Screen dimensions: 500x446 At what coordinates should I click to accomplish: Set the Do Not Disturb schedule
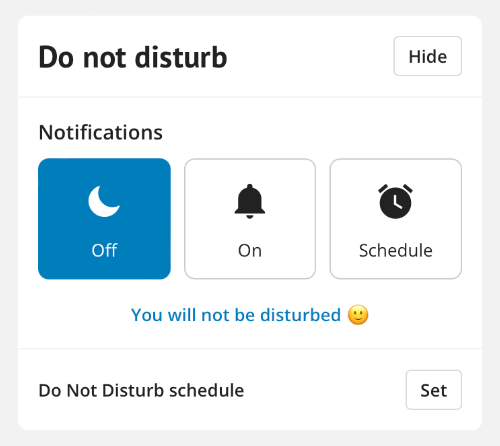tap(434, 390)
